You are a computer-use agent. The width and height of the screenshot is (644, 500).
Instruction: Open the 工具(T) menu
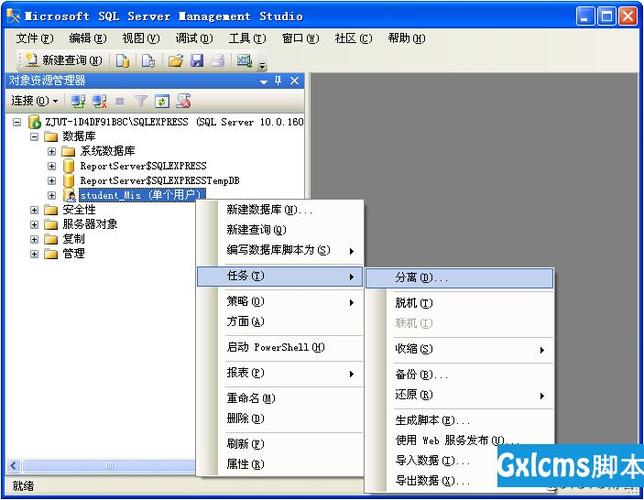pos(247,39)
